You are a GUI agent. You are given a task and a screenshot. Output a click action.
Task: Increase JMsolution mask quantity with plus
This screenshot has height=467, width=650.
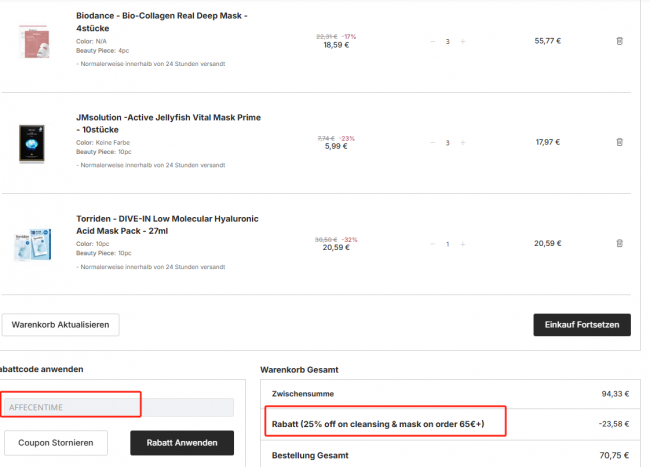point(463,143)
